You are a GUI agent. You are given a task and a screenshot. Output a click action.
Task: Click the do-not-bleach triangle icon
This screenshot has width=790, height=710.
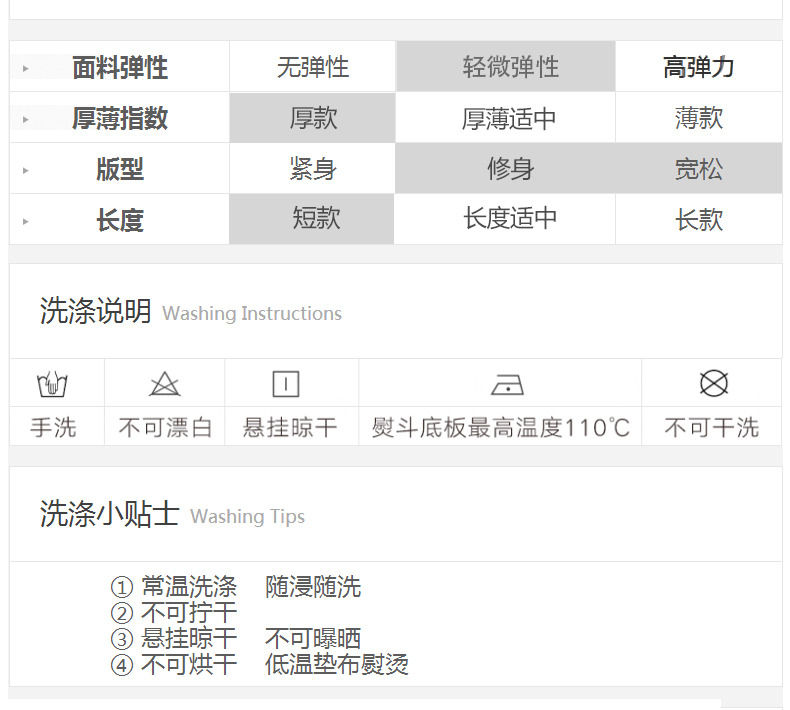(165, 383)
